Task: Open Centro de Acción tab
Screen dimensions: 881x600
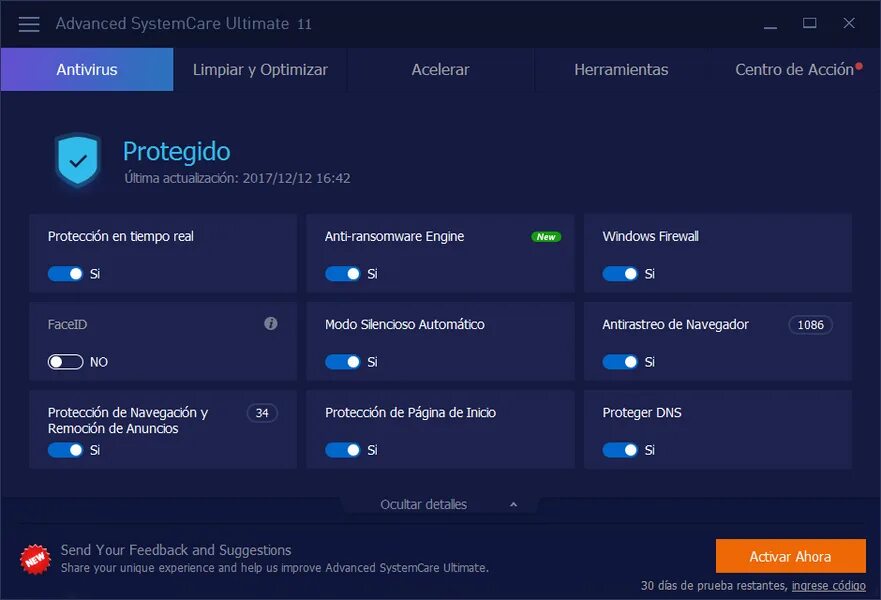Action: coord(794,70)
